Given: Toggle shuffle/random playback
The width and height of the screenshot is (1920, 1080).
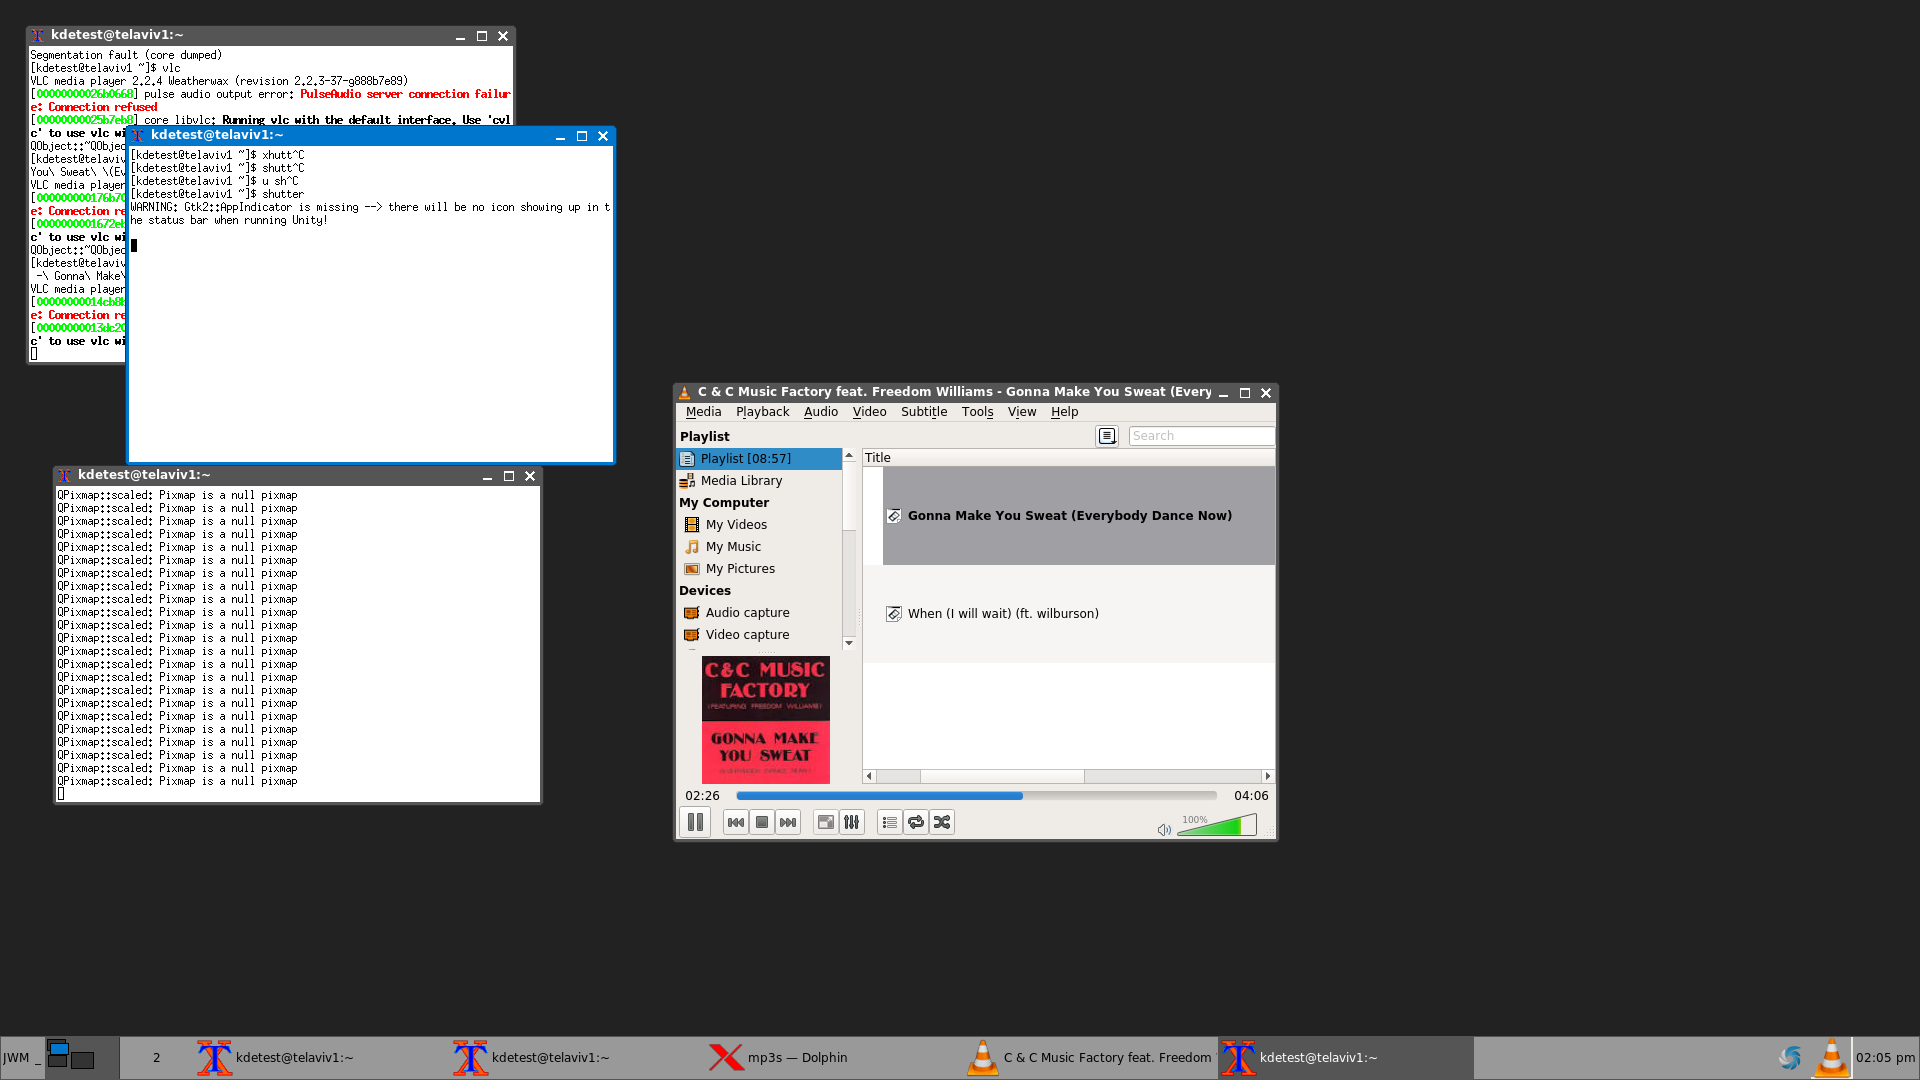Looking at the screenshot, I should coord(942,822).
